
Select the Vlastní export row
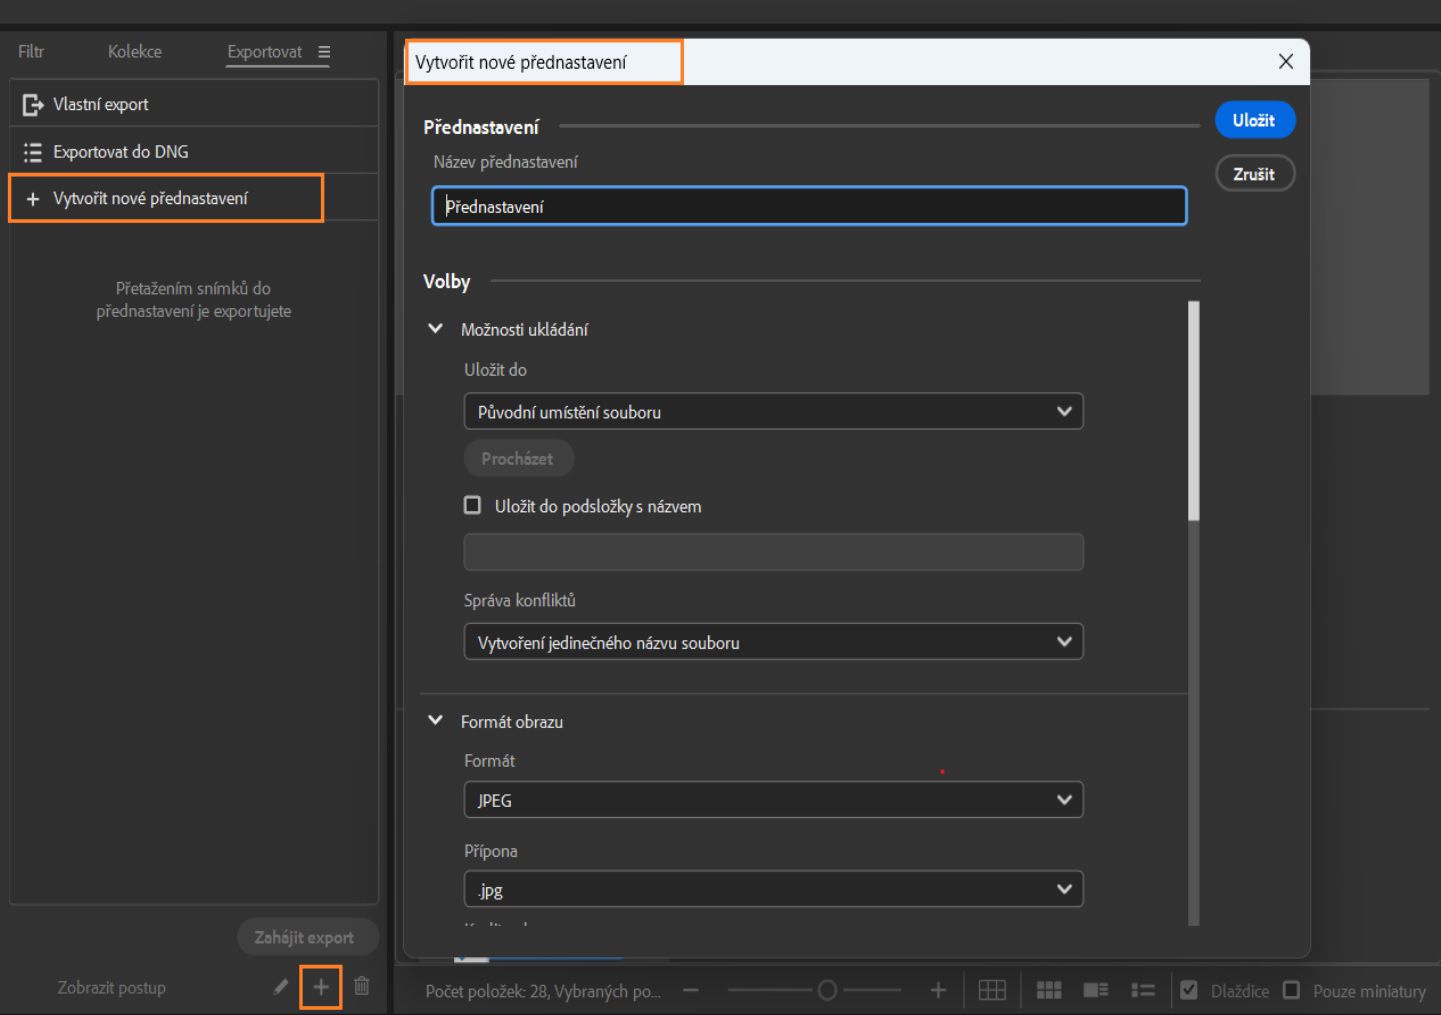[194, 104]
